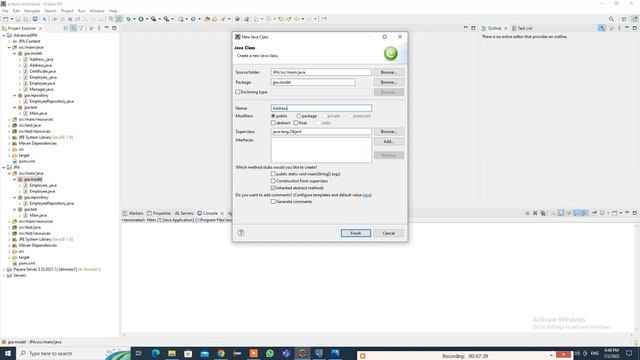Open Task View on taskbar
The width and height of the screenshot is (640, 360).
[x=138, y=353]
